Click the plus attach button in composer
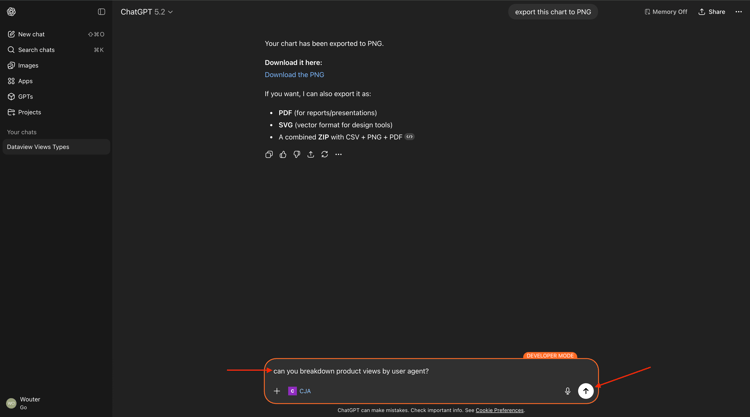 [276, 391]
